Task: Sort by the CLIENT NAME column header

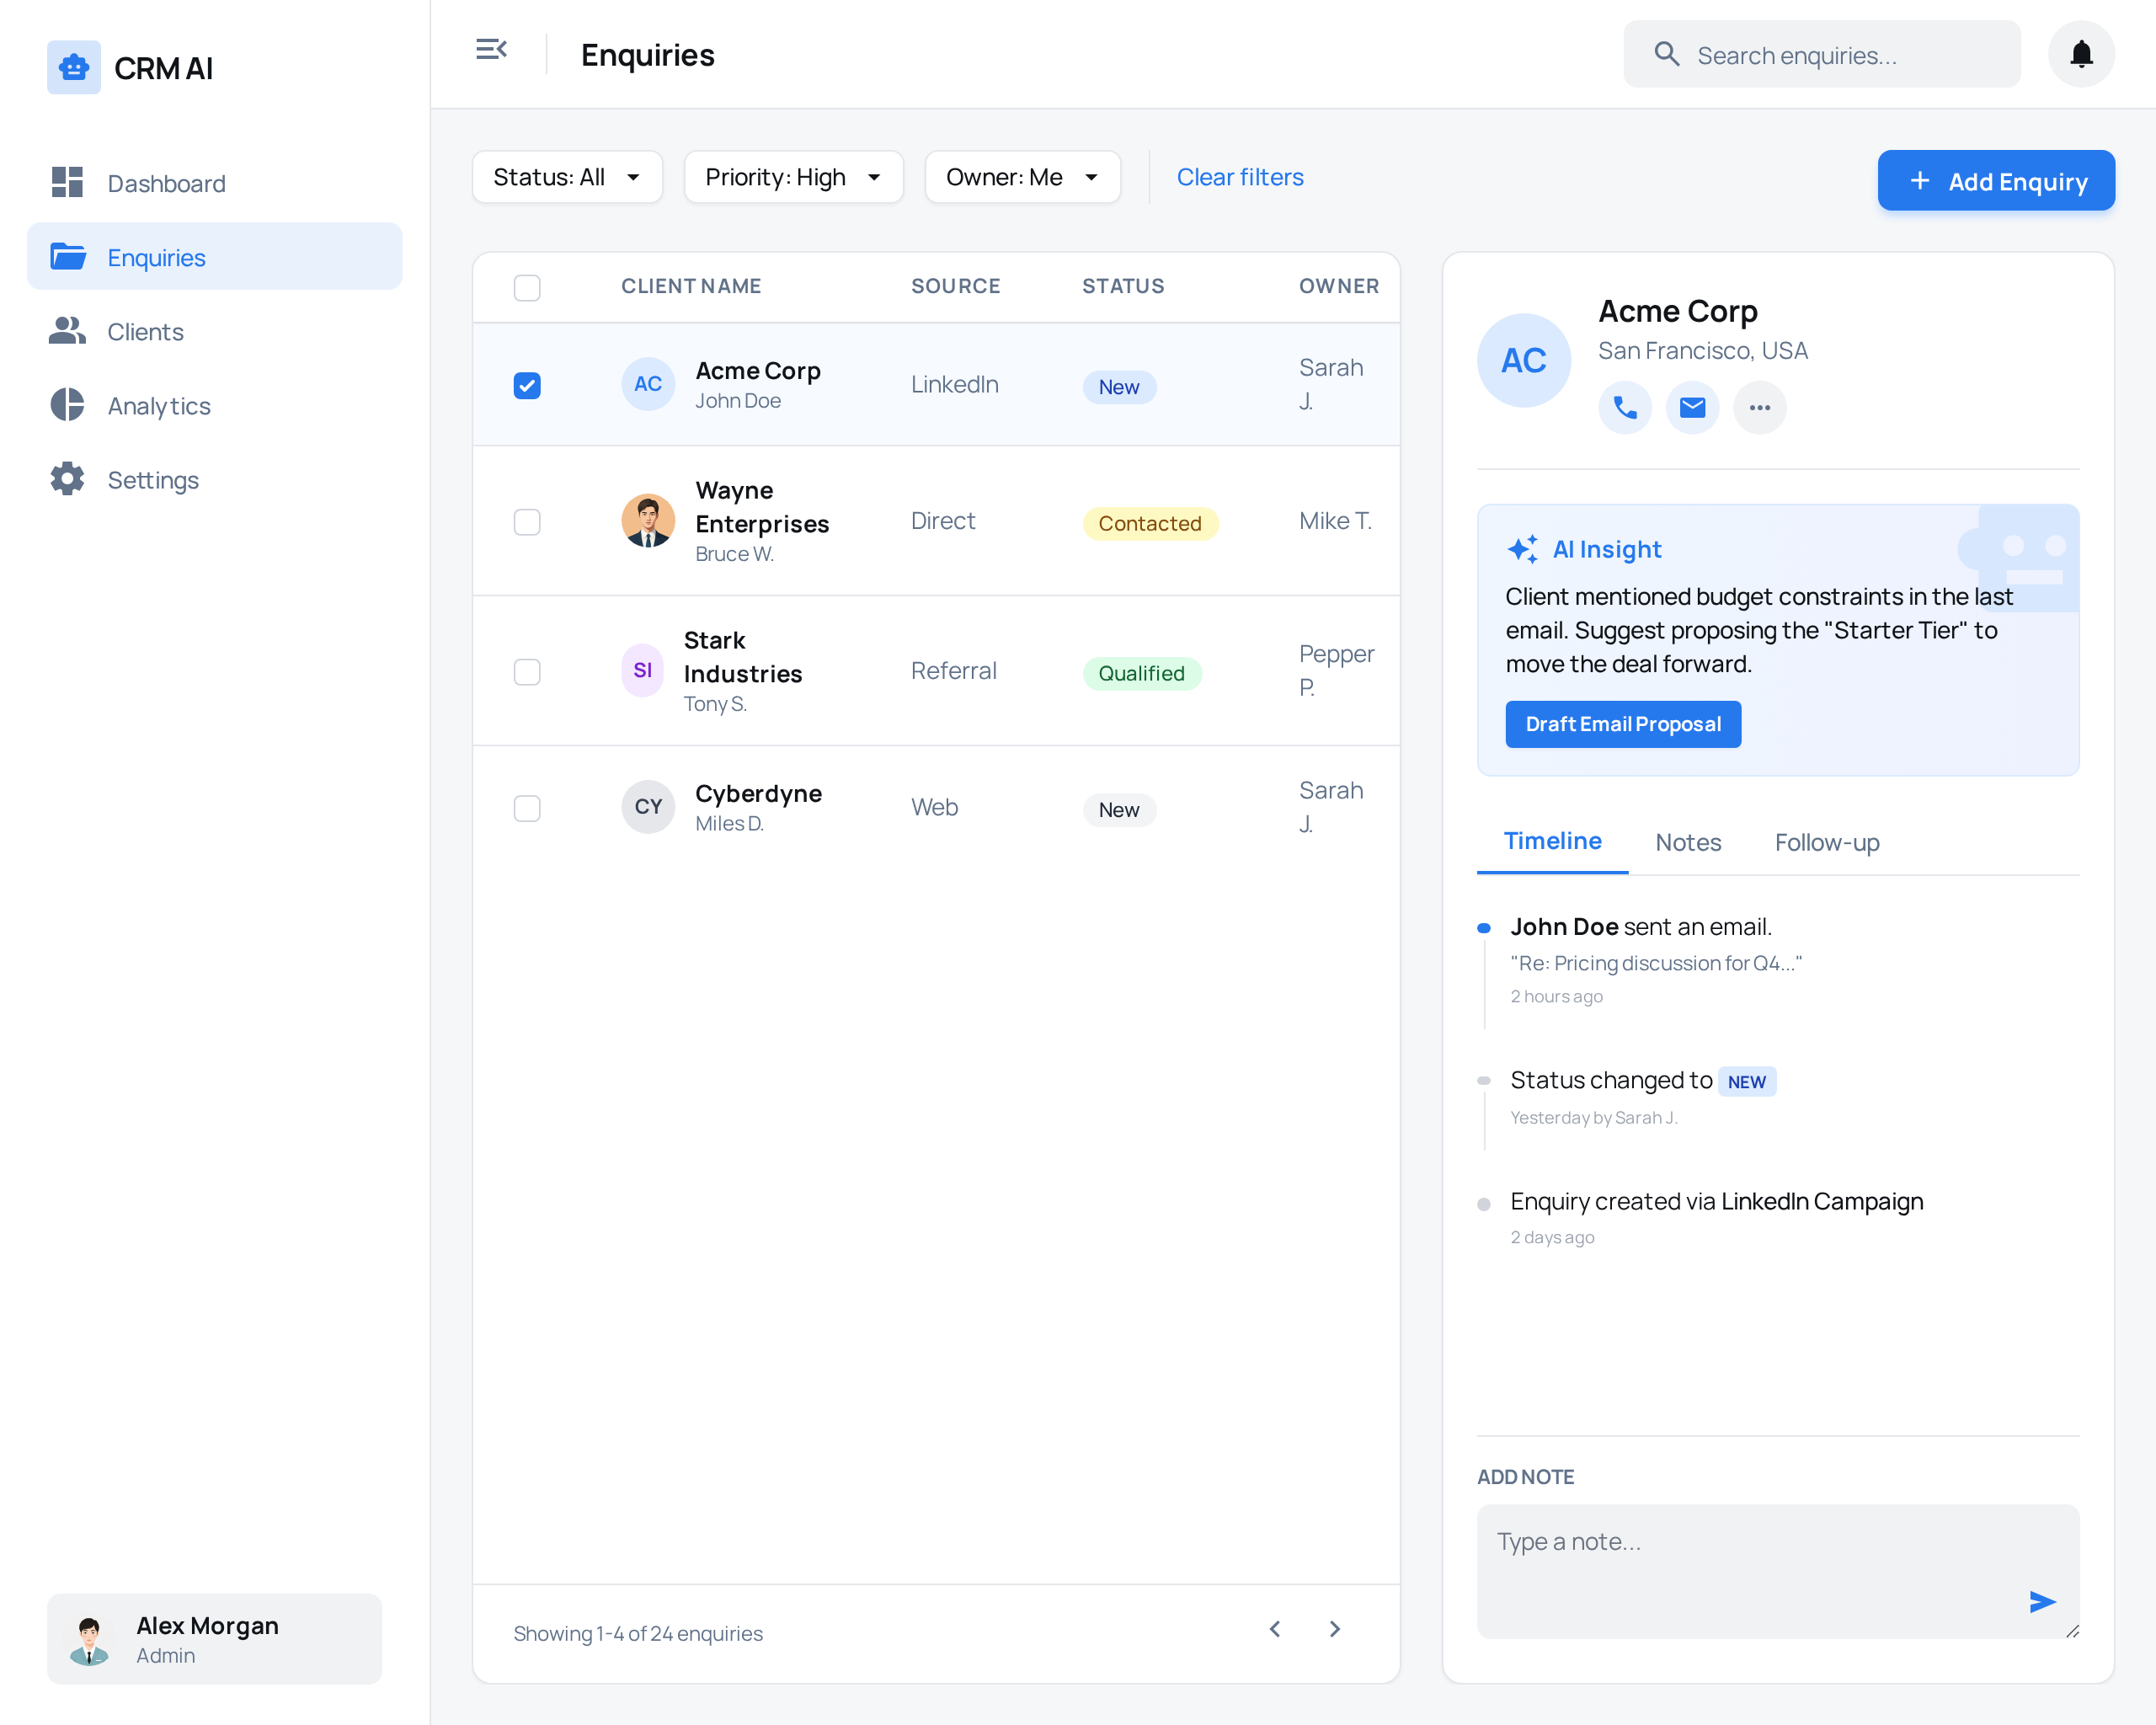Action: (x=692, y=286)
